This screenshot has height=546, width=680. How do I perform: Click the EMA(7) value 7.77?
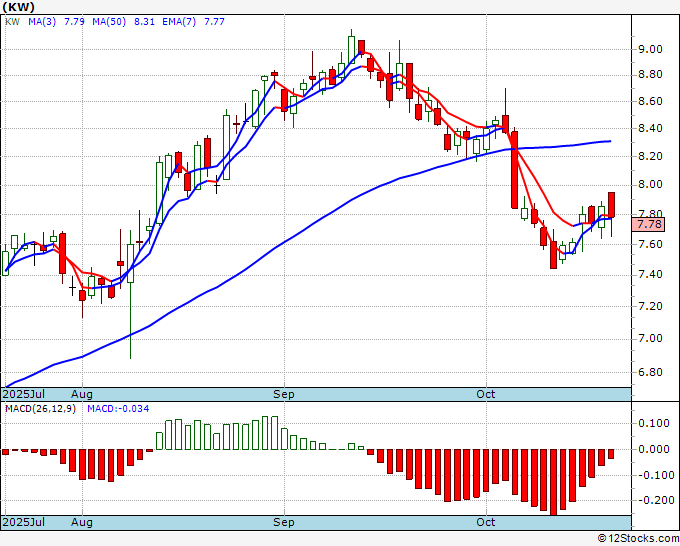coord(214,22)
